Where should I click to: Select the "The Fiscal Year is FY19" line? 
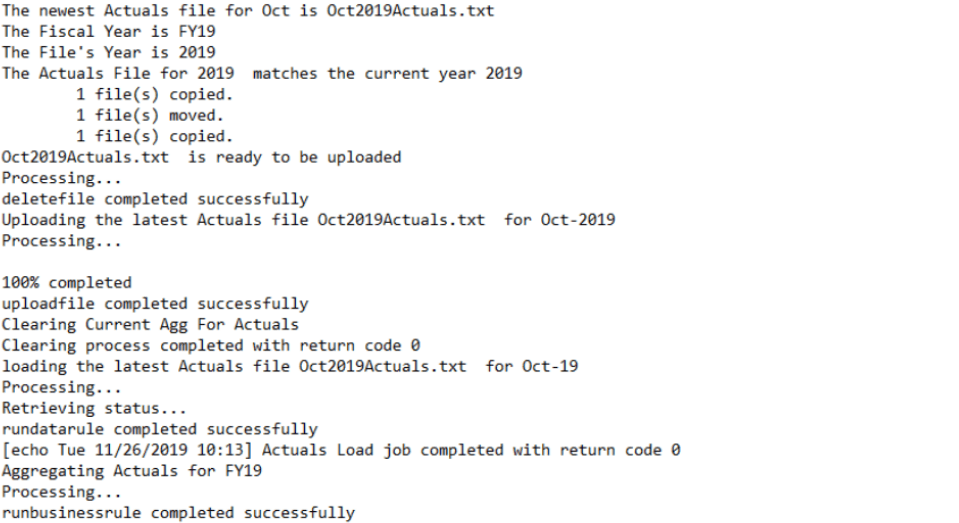click(x=94, y=32)
